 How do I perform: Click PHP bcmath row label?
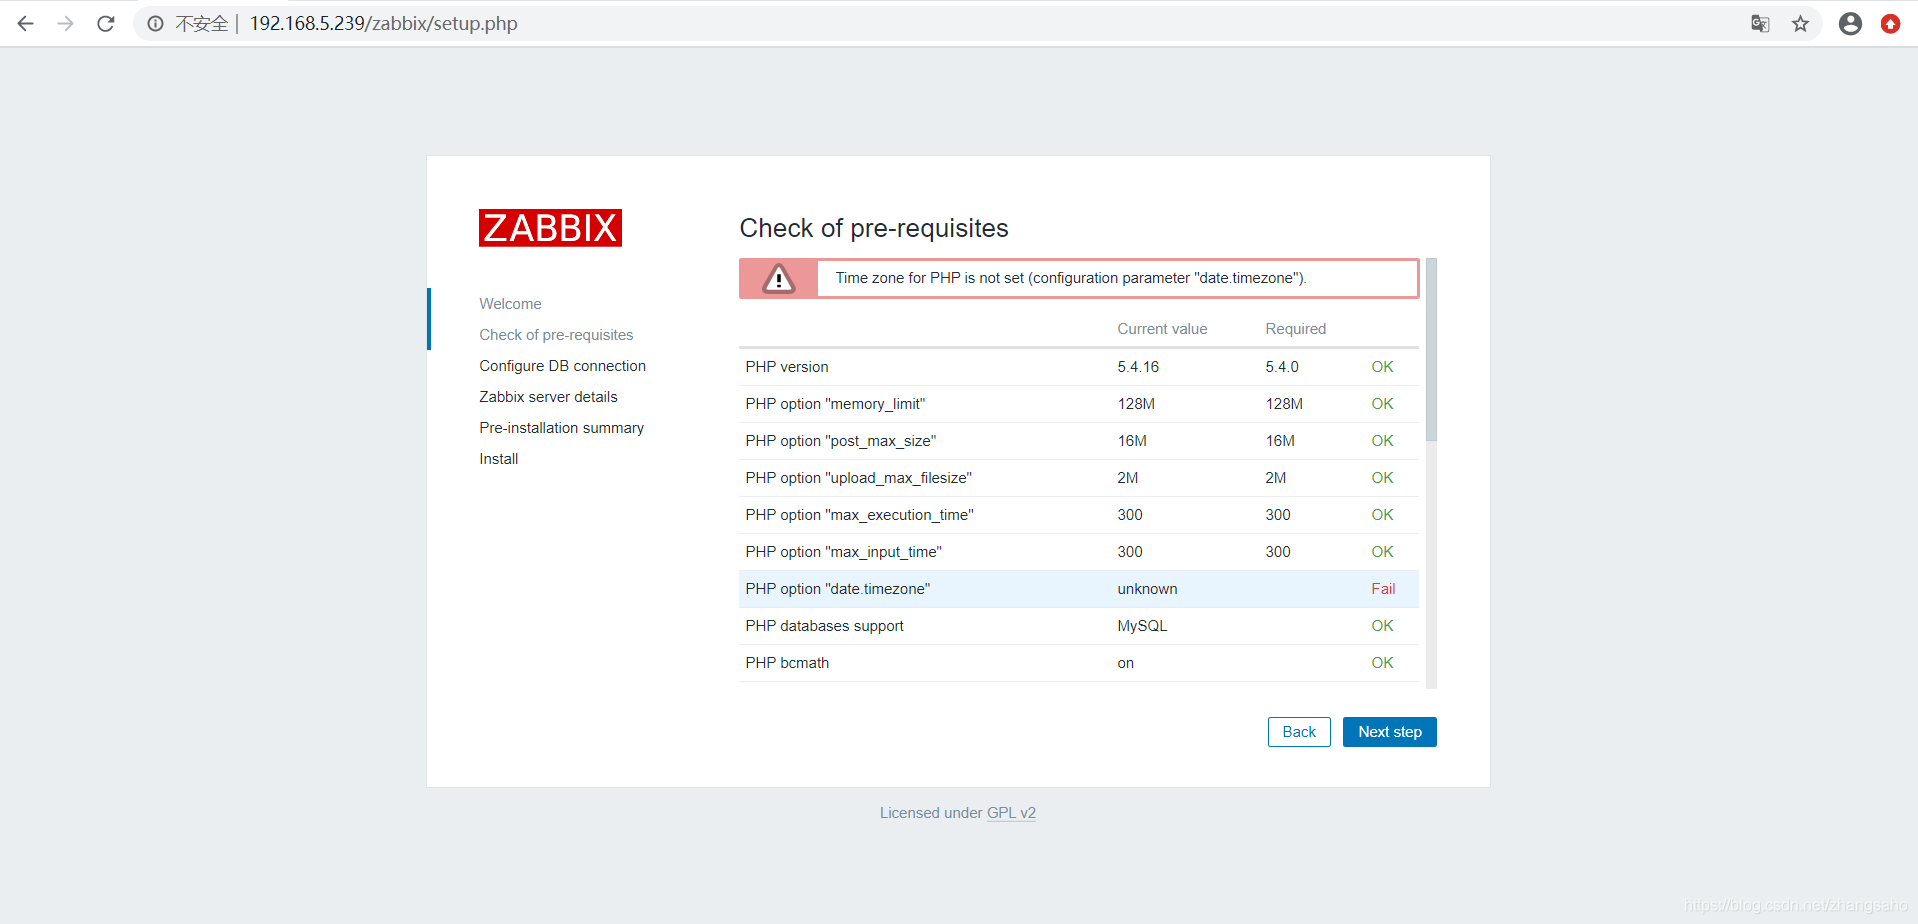pyautogui.click(x=787, y=663)
